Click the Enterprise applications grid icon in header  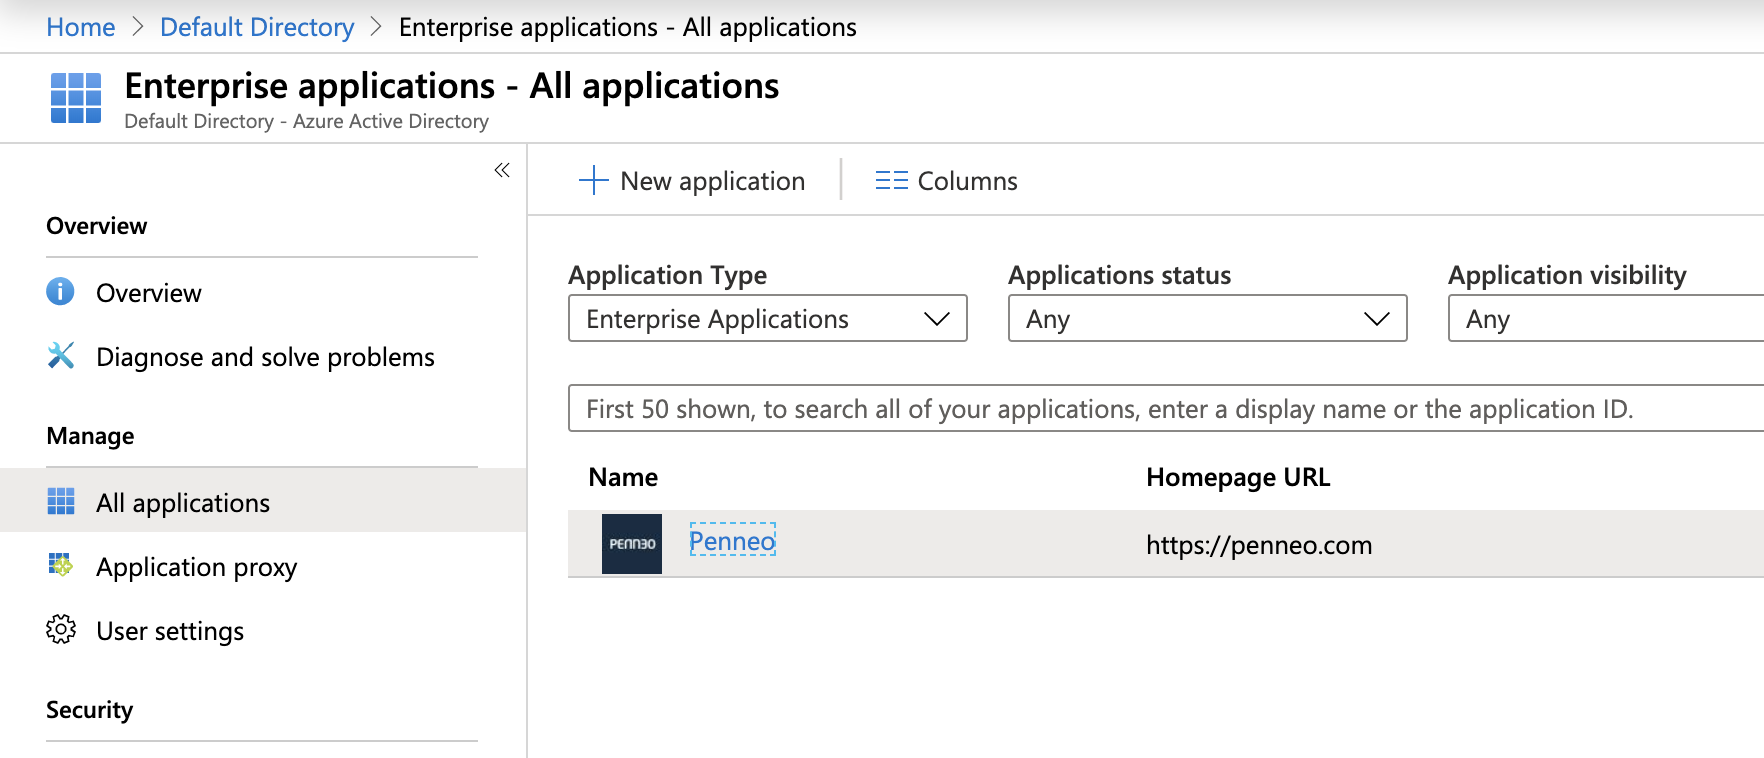76,98
